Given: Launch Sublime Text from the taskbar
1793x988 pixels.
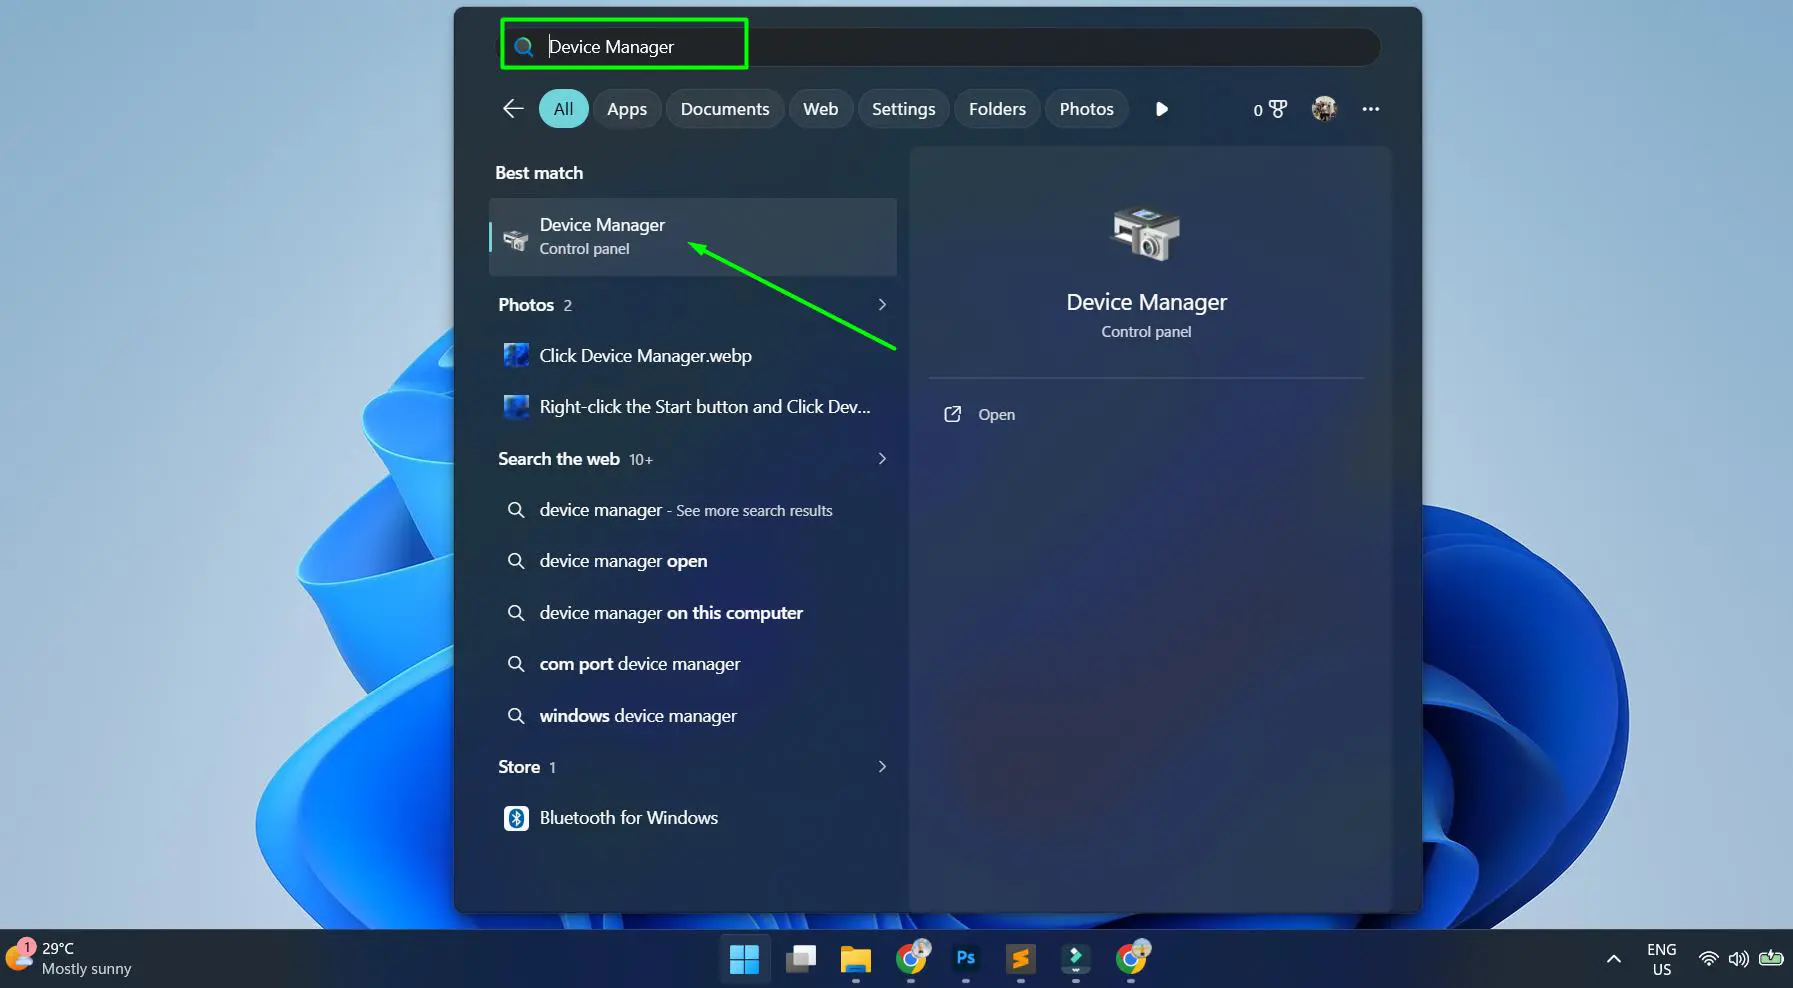Looking at the screenshot, I should pos(1020,959).
